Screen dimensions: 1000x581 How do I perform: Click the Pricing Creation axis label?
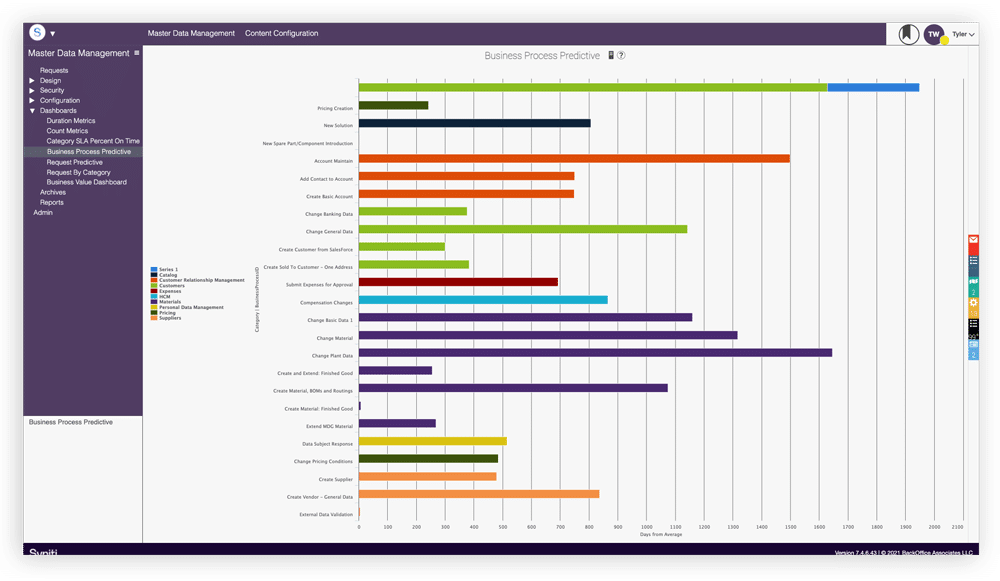tap(335, 108)
